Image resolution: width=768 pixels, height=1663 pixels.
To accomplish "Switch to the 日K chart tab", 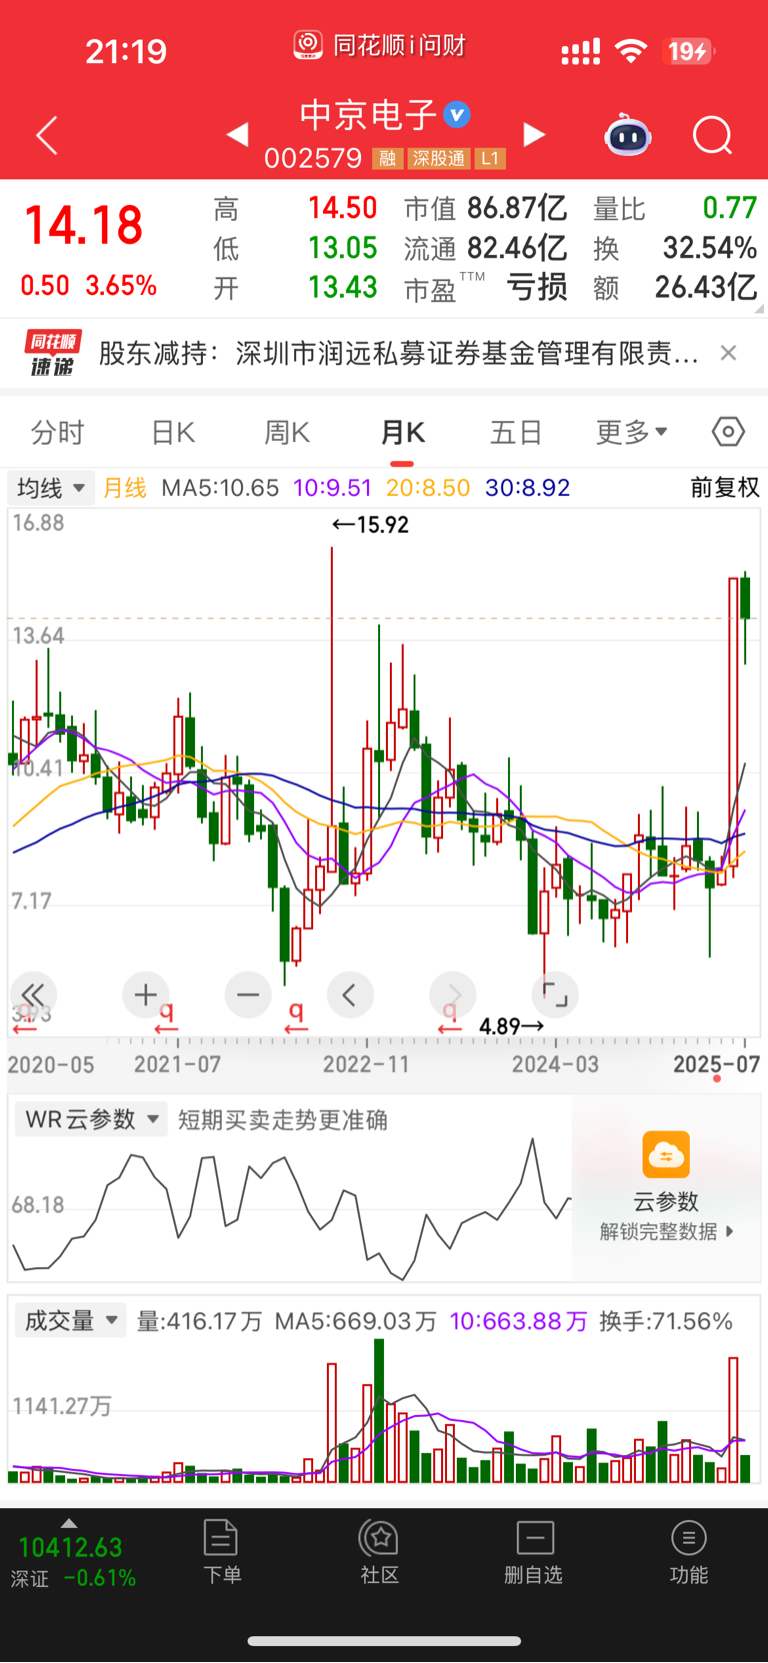I will (x=173, y=432).
